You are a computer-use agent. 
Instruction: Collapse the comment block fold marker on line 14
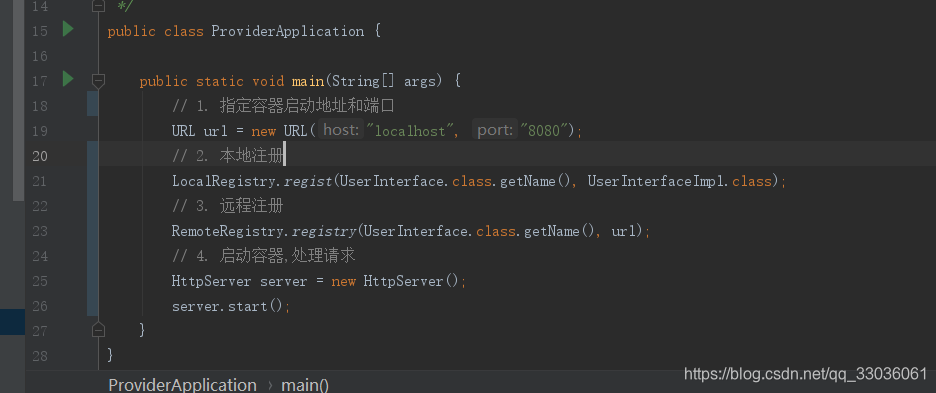pos(98,6)
